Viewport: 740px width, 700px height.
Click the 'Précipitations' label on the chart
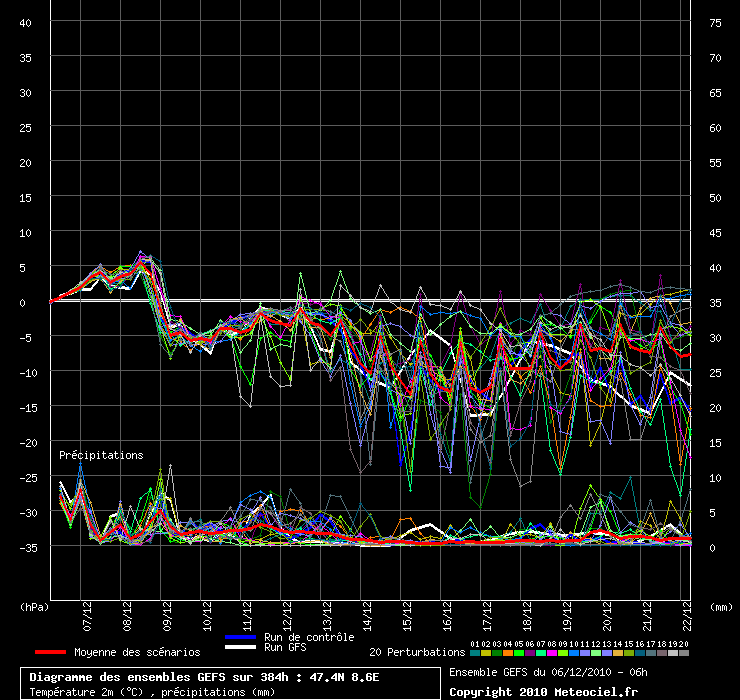(101, 455)
